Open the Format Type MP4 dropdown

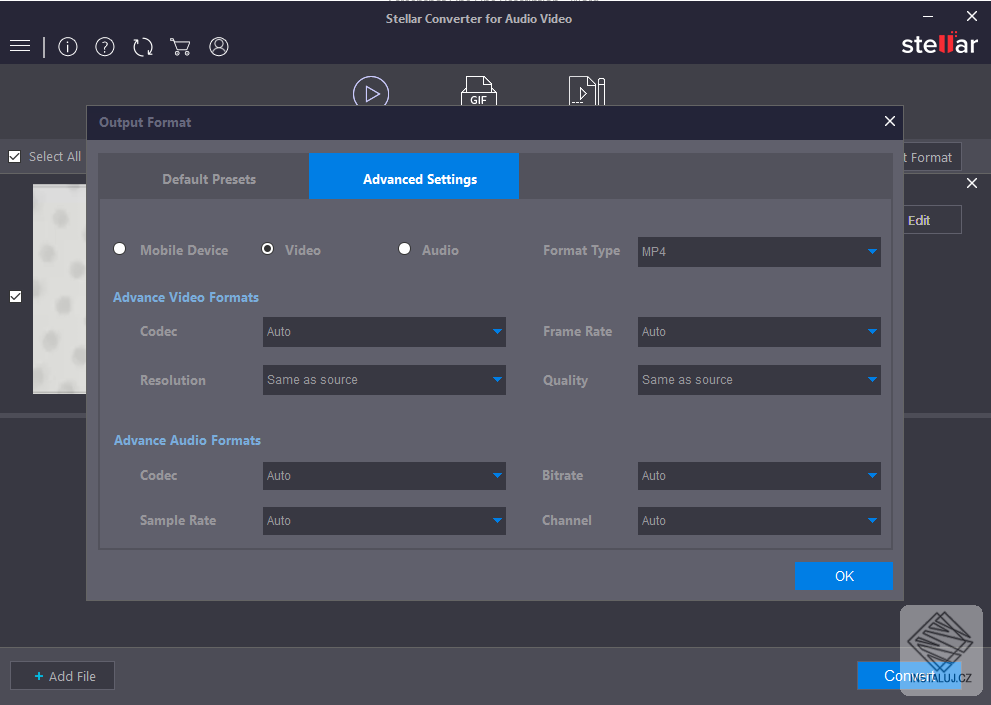759,252
